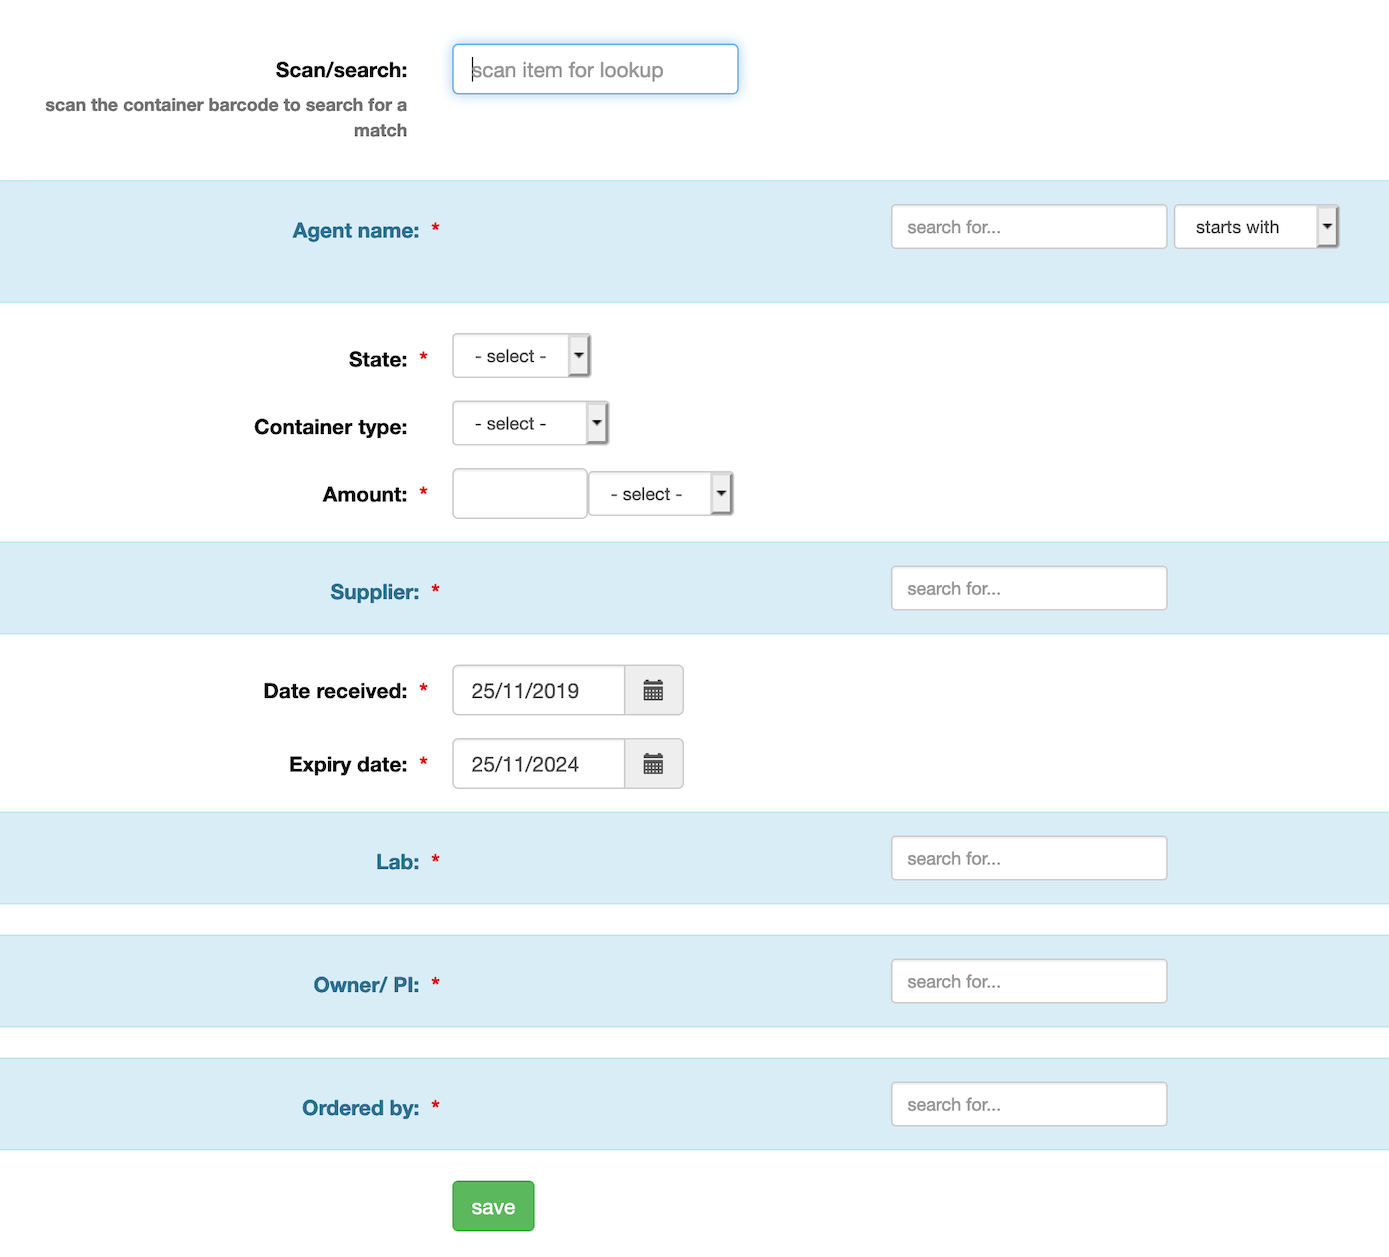Click the Owner/PI search box
The image size is (1389, 1257).
click(1028, 981)
